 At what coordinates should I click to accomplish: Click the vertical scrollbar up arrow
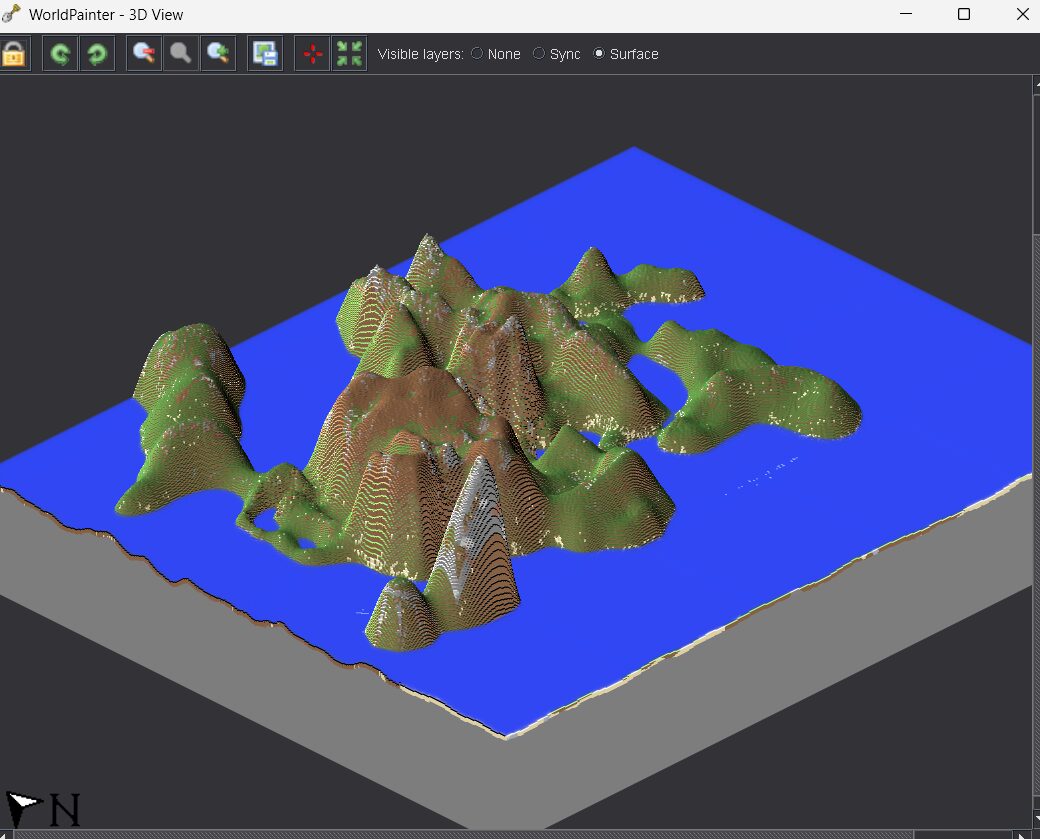pos(1035,85)
